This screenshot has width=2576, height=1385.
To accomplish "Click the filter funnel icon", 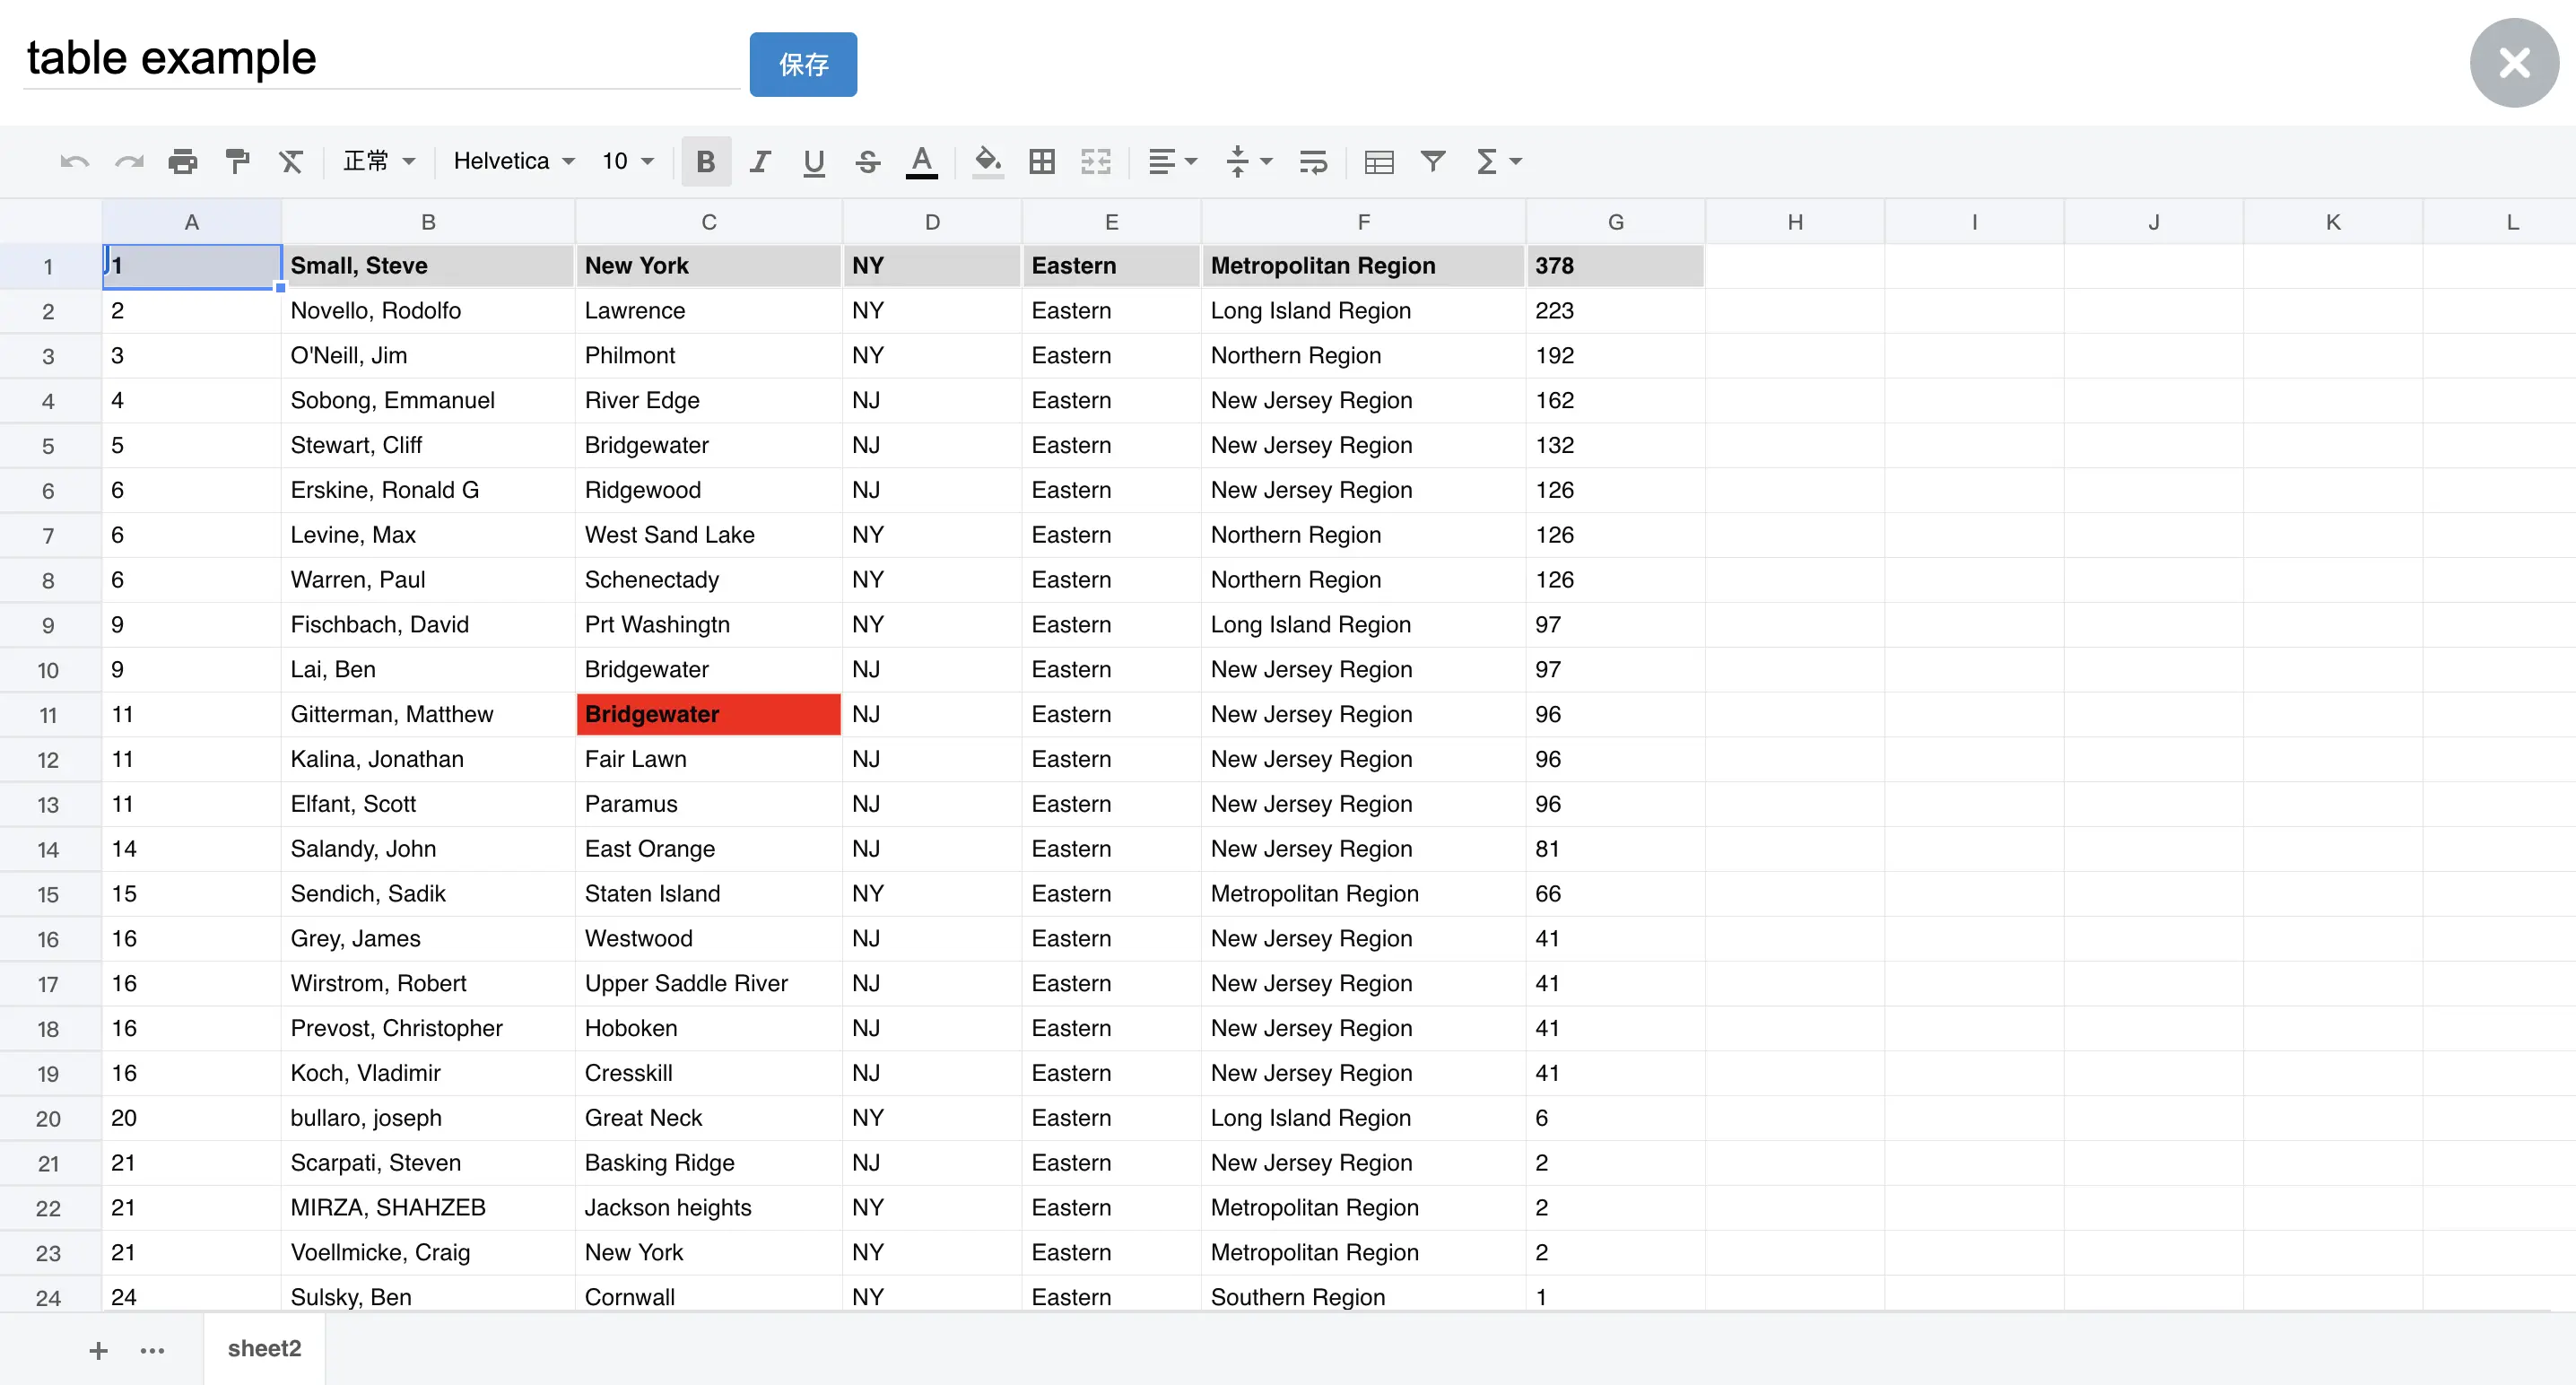I will tap(1433, 162).
